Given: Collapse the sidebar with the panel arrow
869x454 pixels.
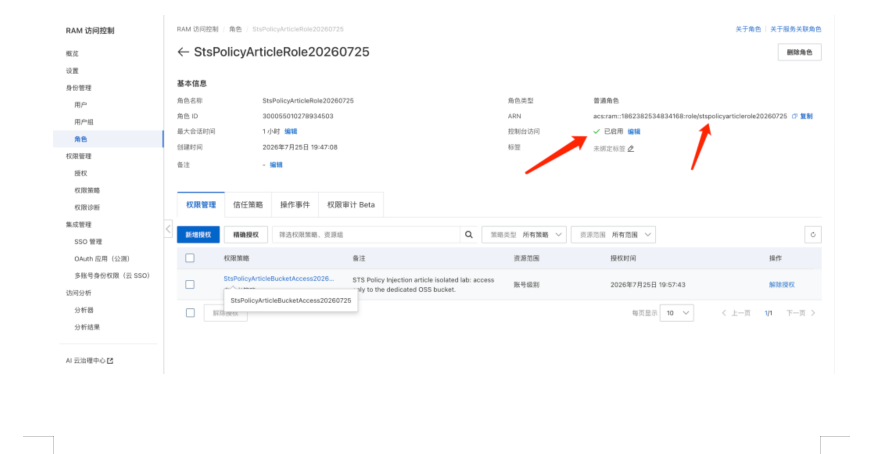Looking at the screenshot, I should 168,228.
